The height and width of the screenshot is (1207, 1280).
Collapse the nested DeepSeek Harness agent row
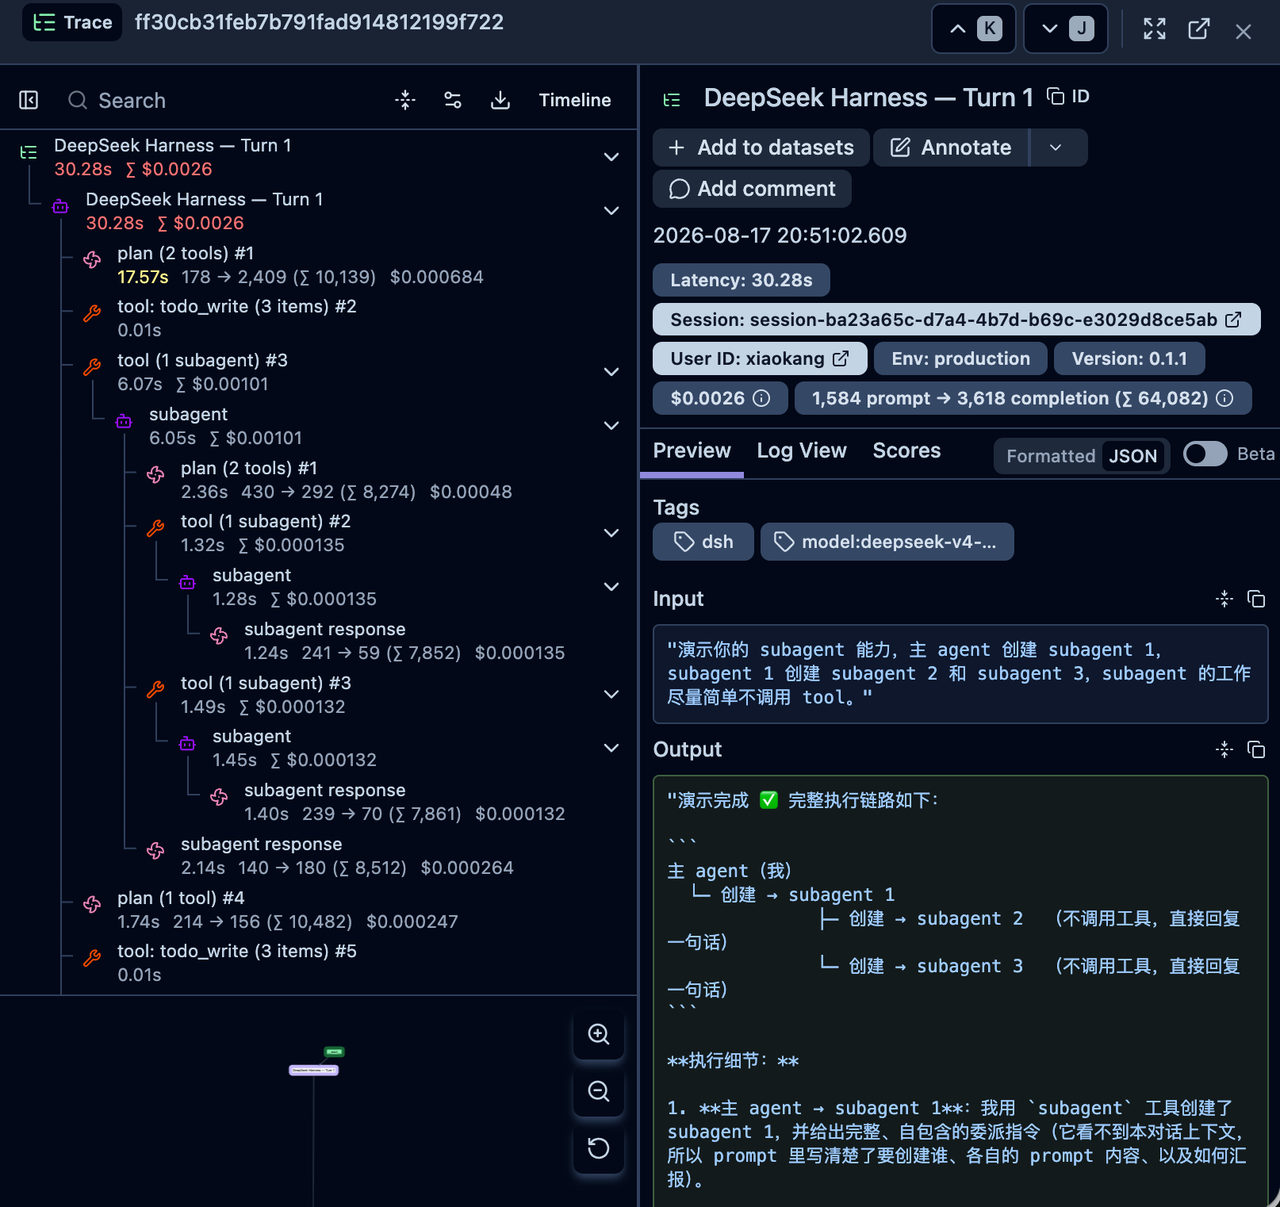(611, 211)
